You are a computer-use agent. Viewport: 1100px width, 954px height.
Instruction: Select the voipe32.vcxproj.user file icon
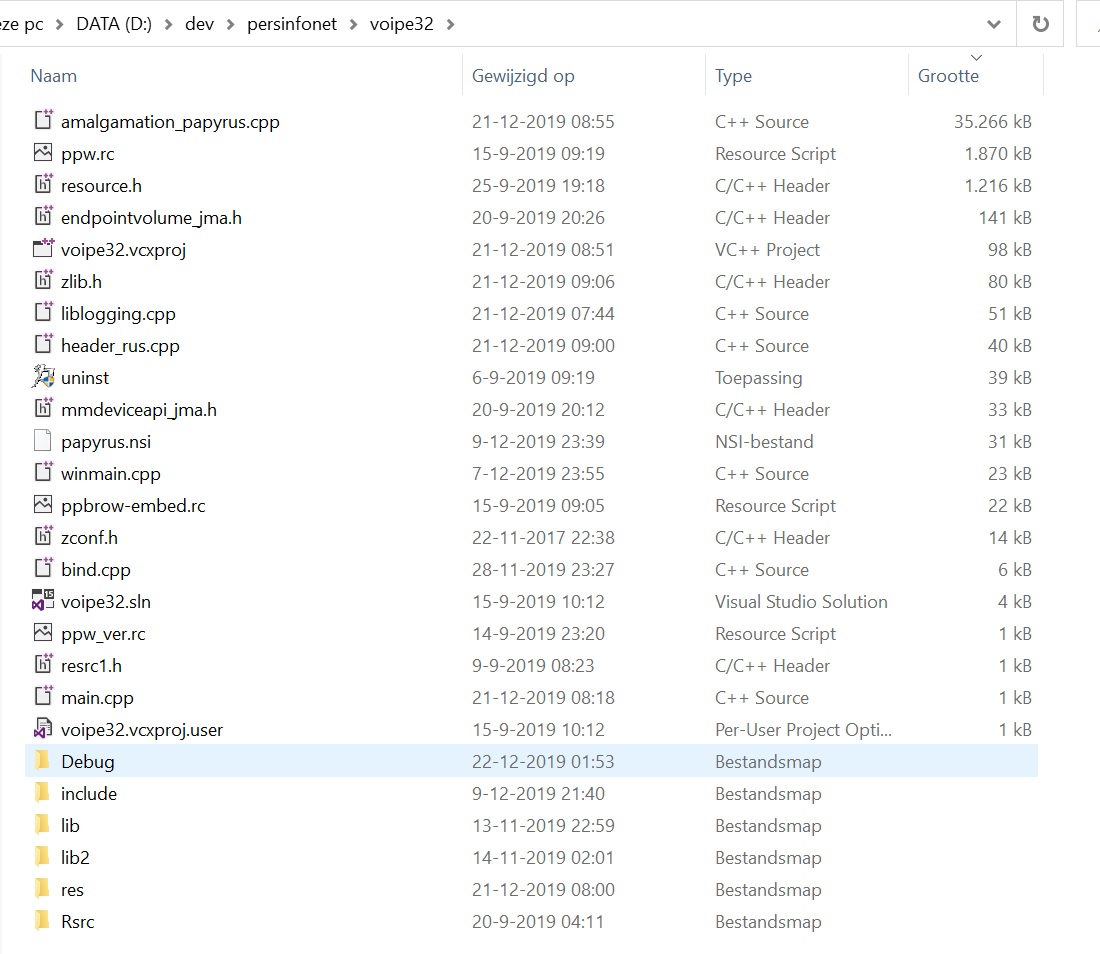click(43, 730)
